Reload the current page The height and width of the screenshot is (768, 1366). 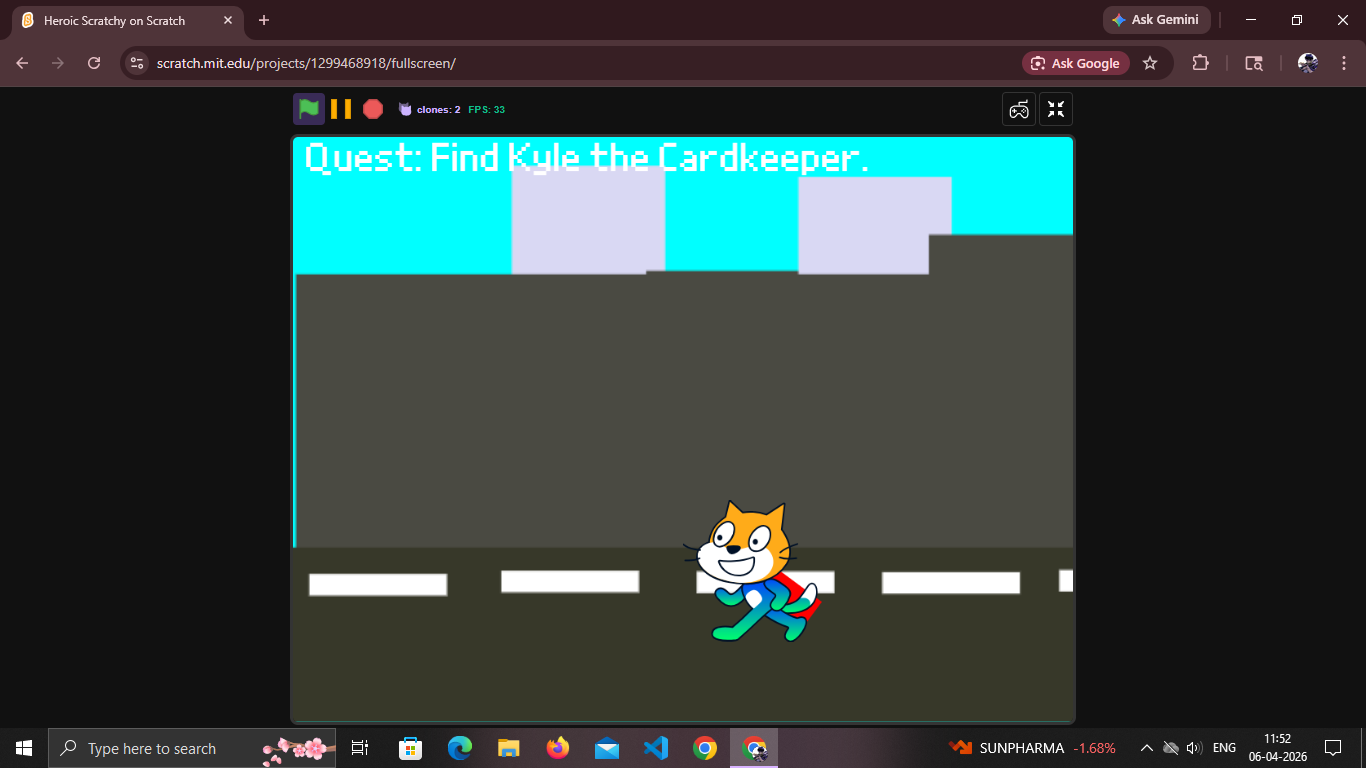(94, 63)
